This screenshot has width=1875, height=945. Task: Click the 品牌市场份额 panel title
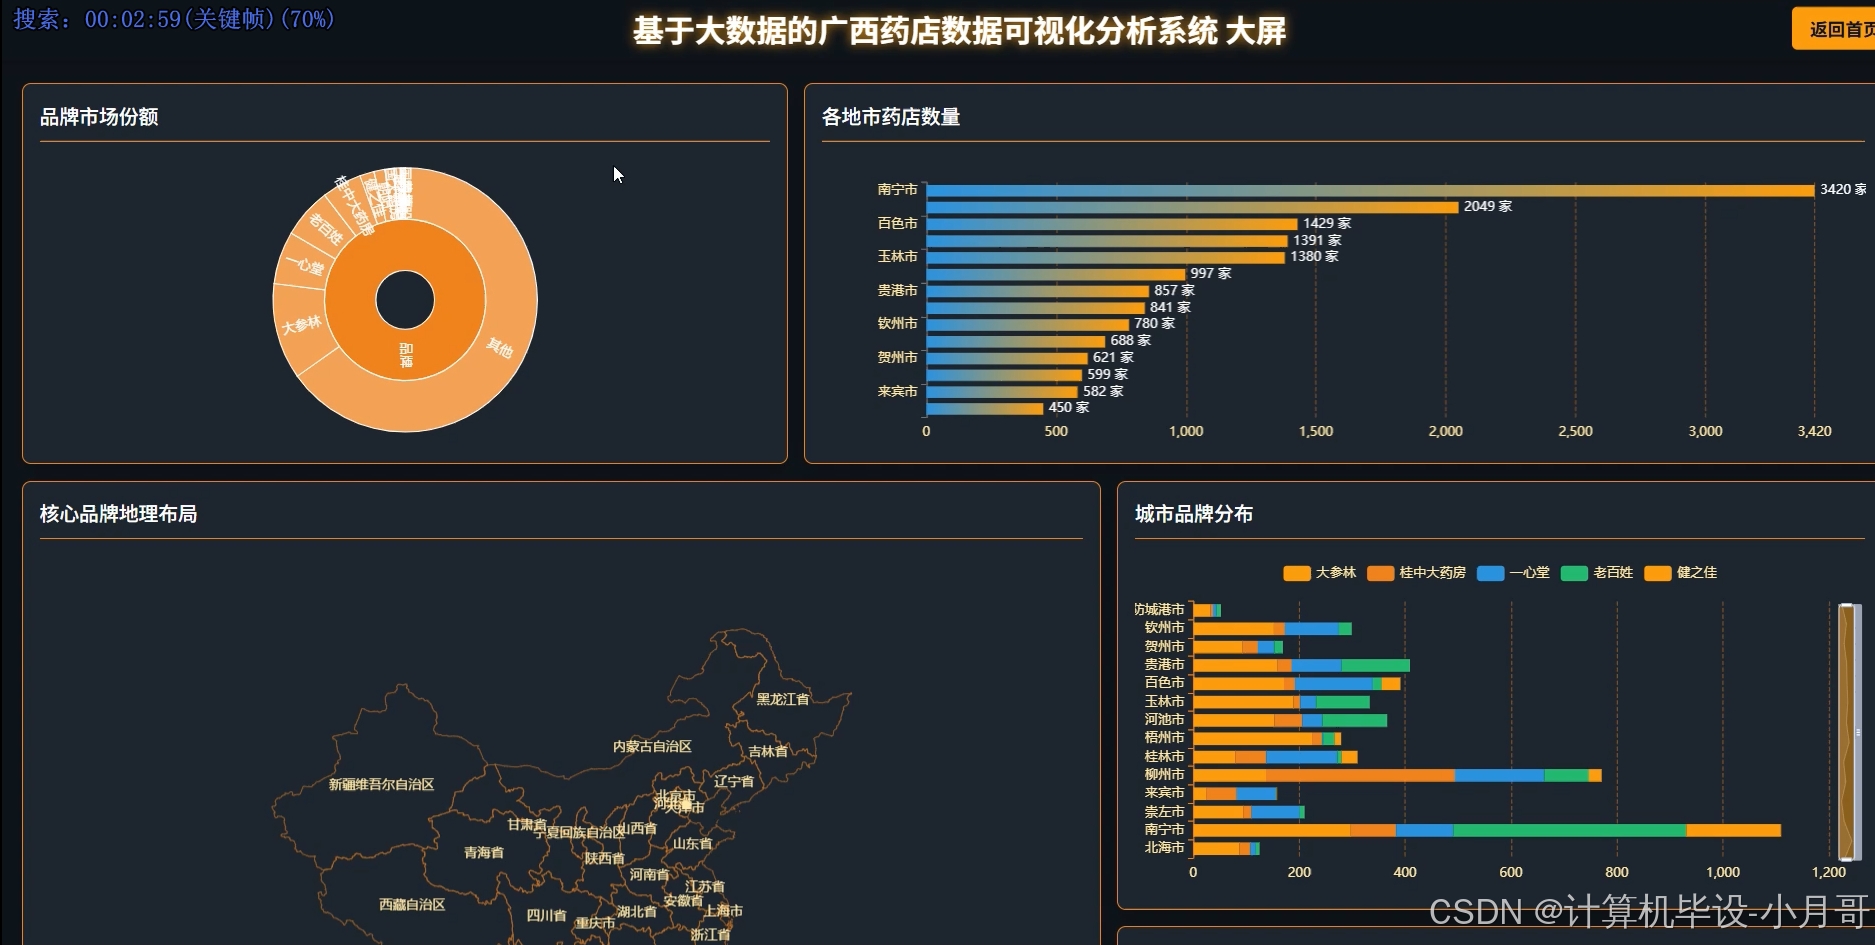click(x=99, y=117)
